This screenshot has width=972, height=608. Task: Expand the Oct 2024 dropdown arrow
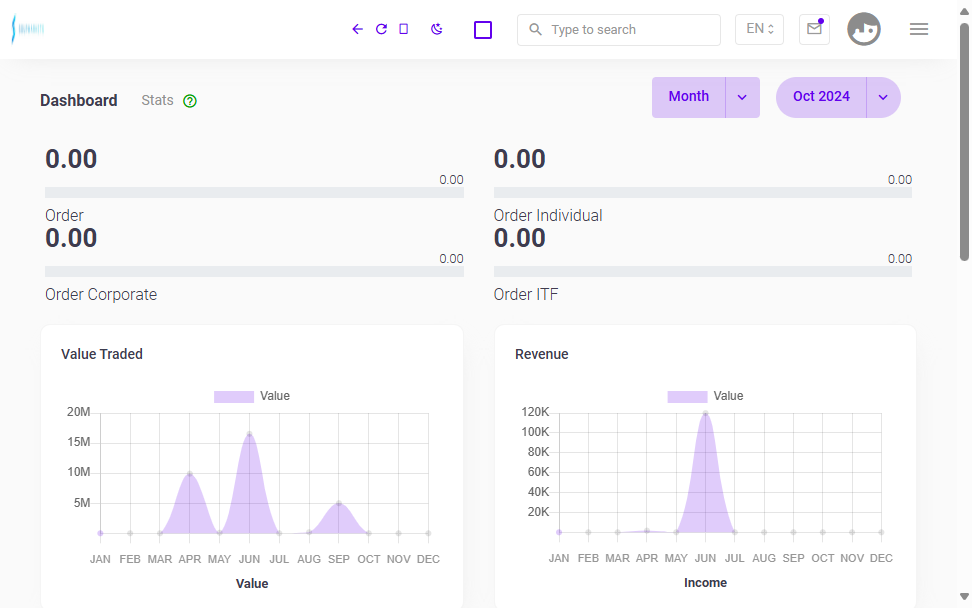pyautogui.click(x=883, y=97)
